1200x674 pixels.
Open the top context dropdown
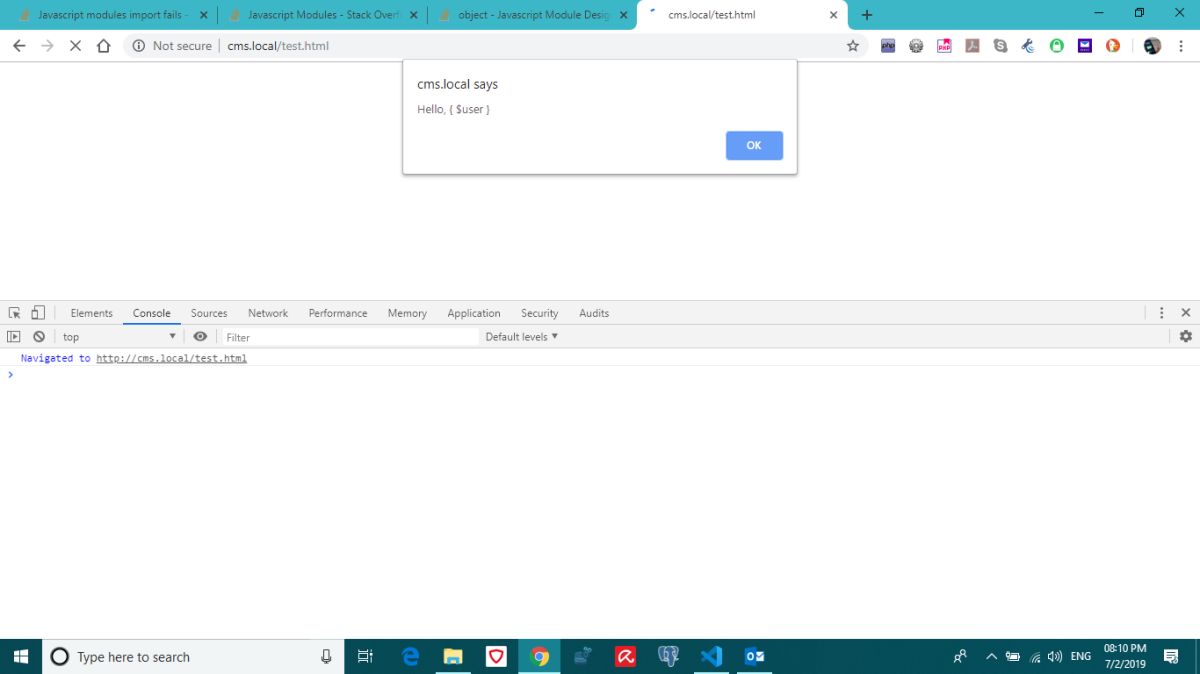tap(119, 337)
